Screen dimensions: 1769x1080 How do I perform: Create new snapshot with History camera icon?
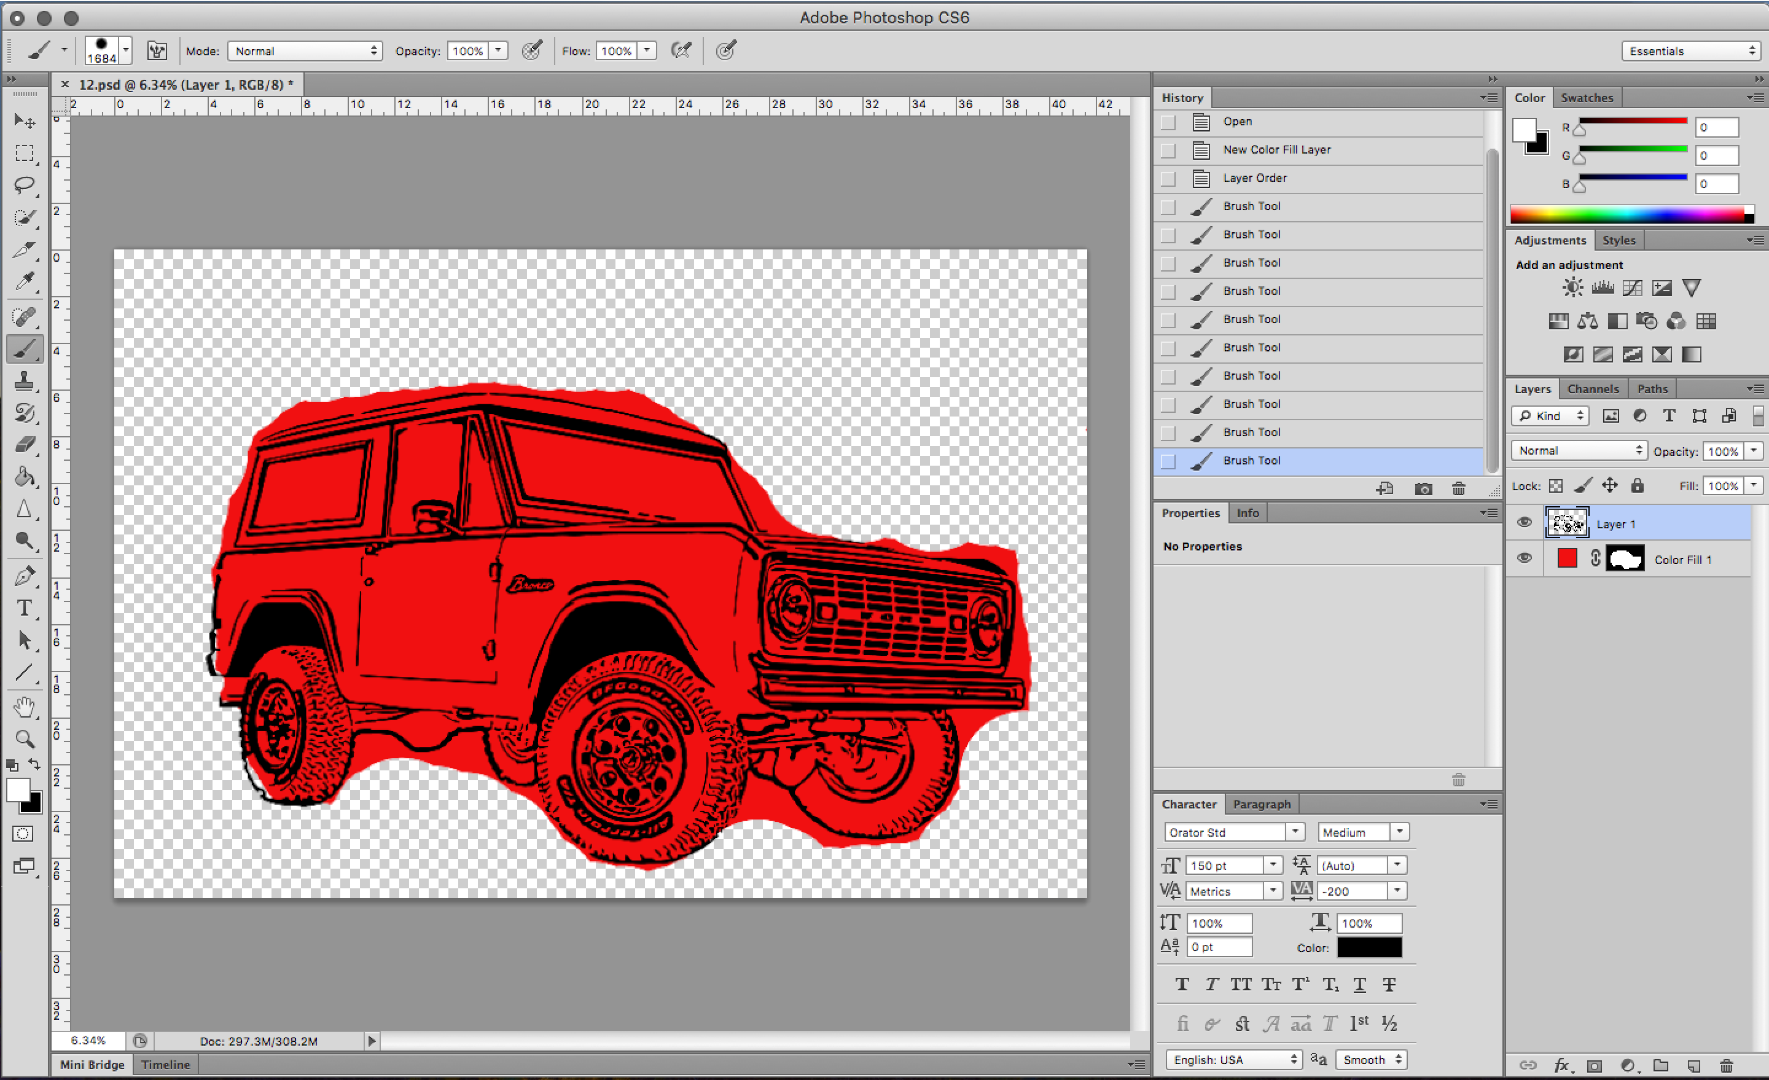1422,488
